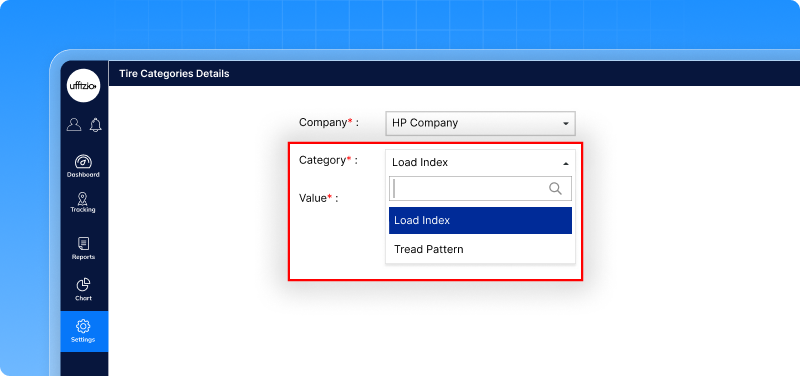Go to Dashboard in sidebar
800x376 pixels.
click(x=83, y=166)
